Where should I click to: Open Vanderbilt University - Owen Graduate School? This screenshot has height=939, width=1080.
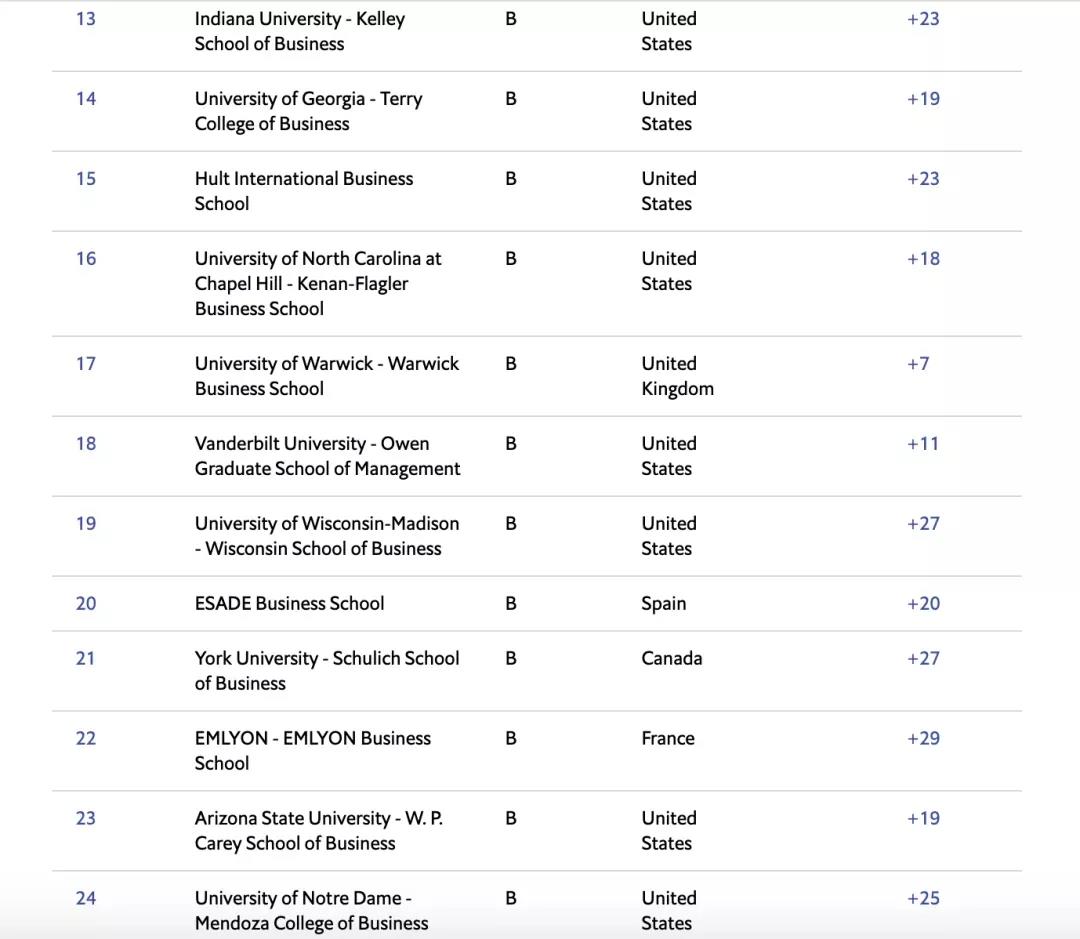click(327, 456)
